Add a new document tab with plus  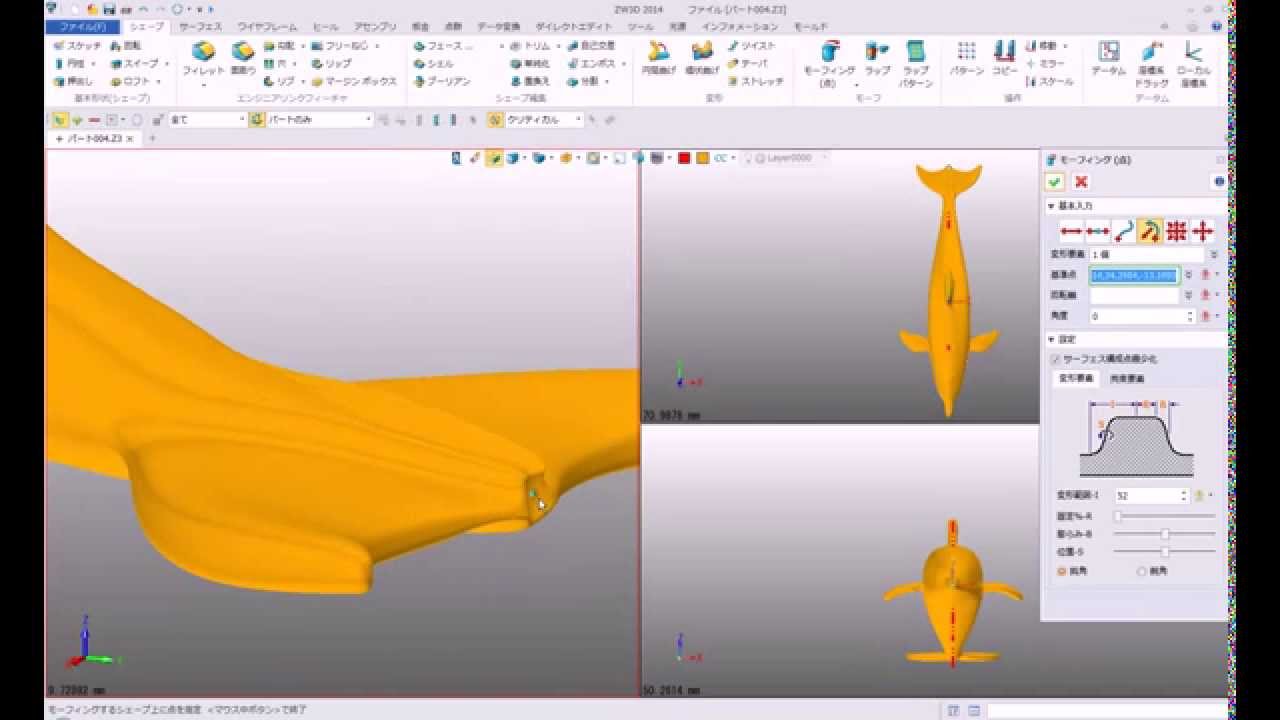(152, 139)
